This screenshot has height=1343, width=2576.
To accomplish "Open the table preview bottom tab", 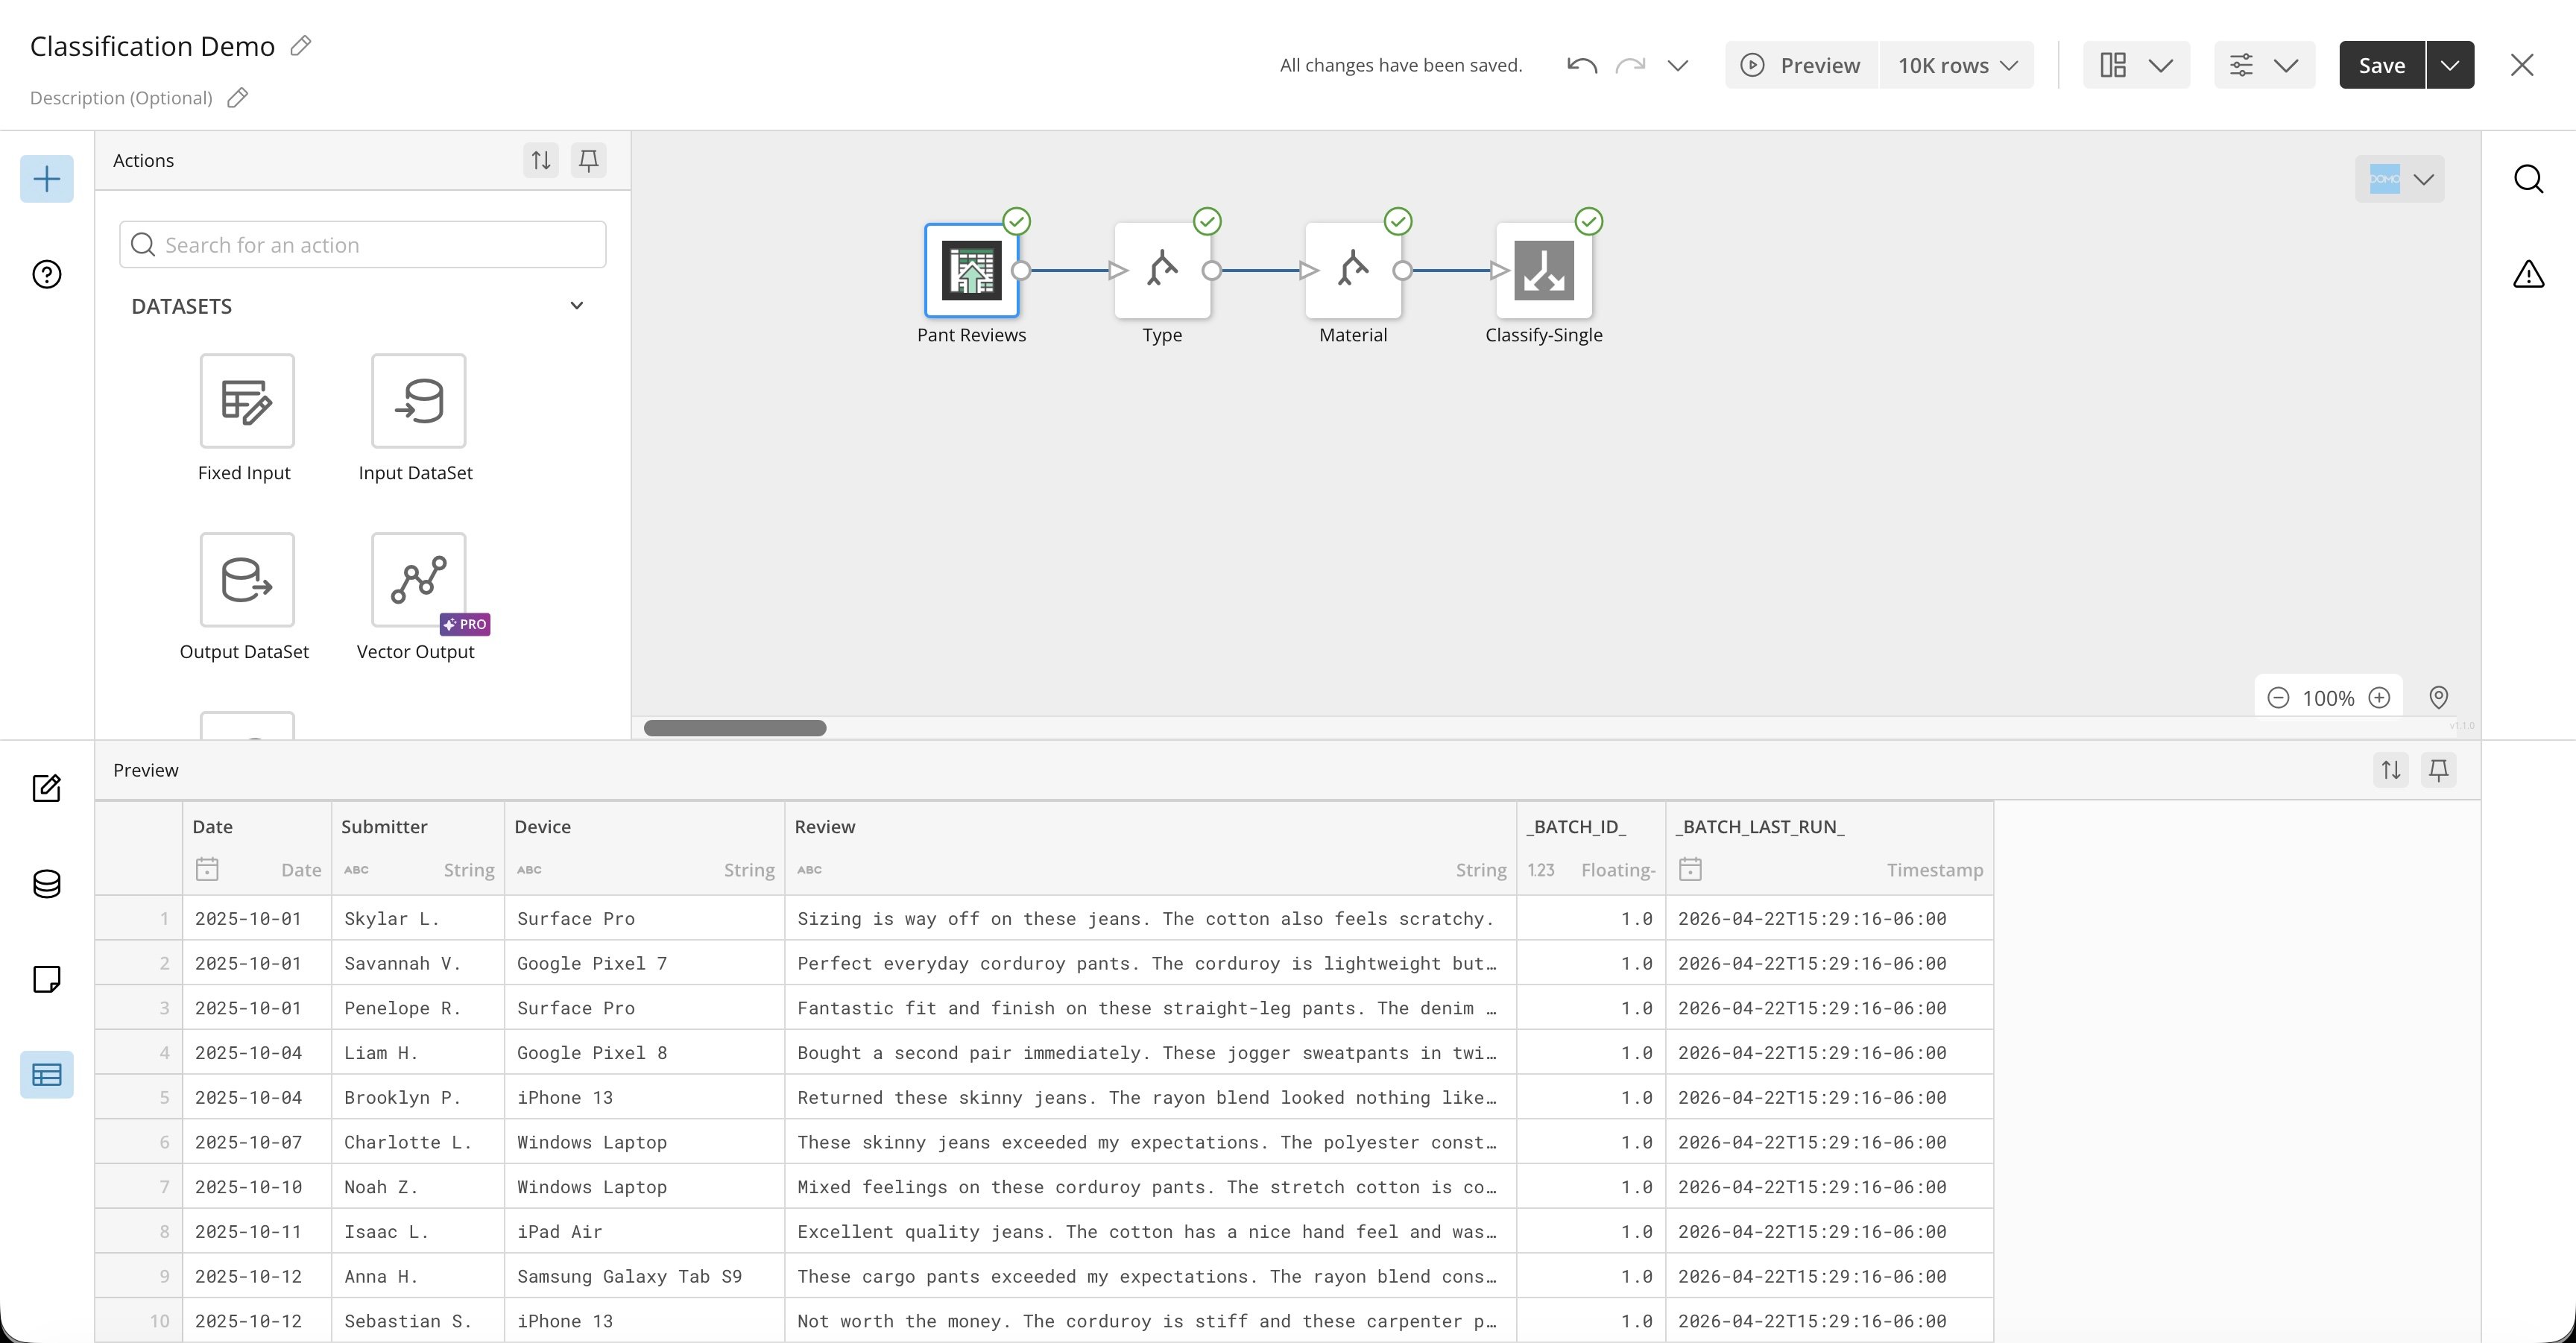I will click(47, 1075).
